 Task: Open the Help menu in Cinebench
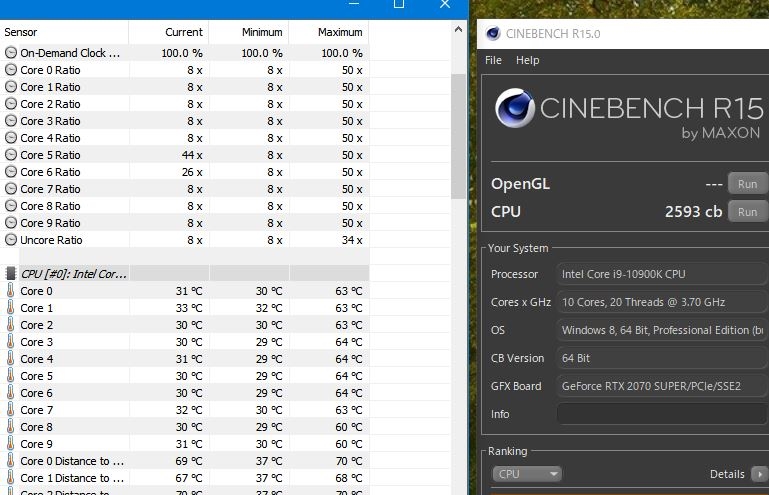click(x=527, y=60)
